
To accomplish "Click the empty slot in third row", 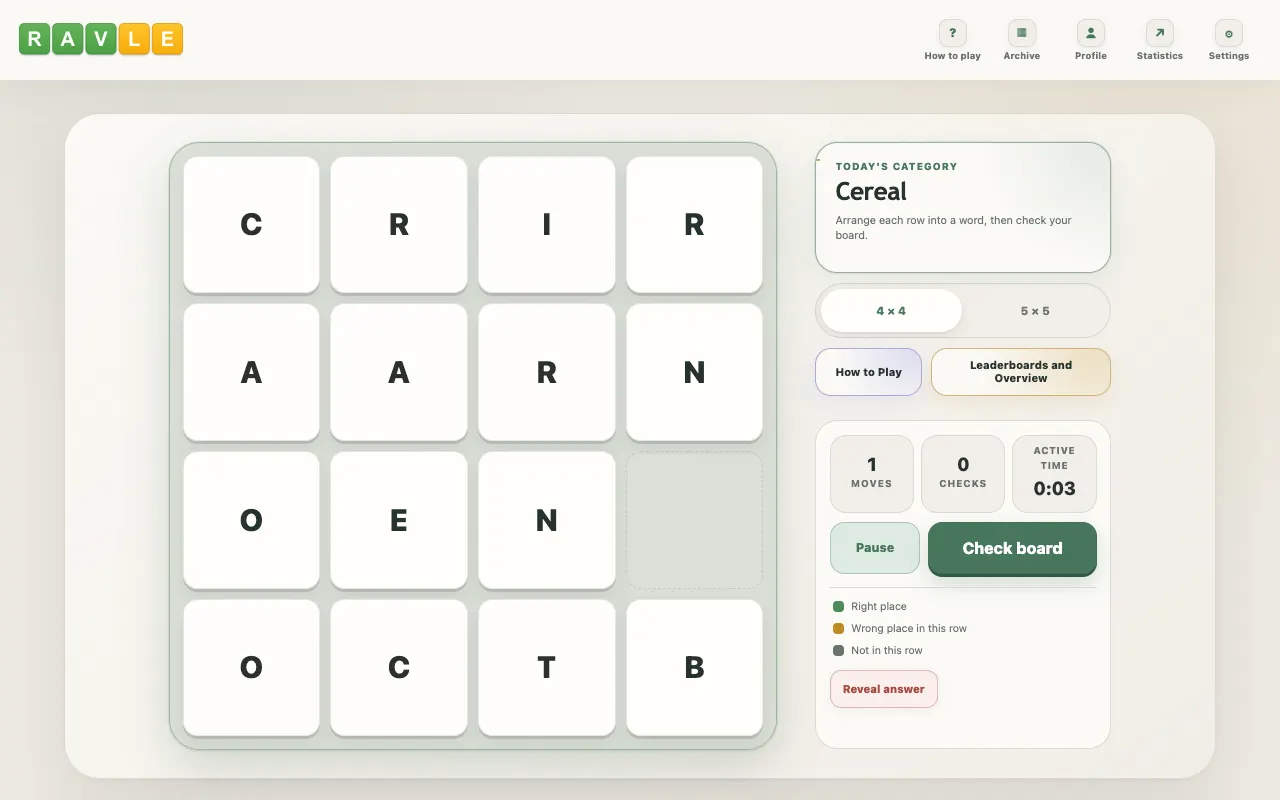I will tap(695, 520).
